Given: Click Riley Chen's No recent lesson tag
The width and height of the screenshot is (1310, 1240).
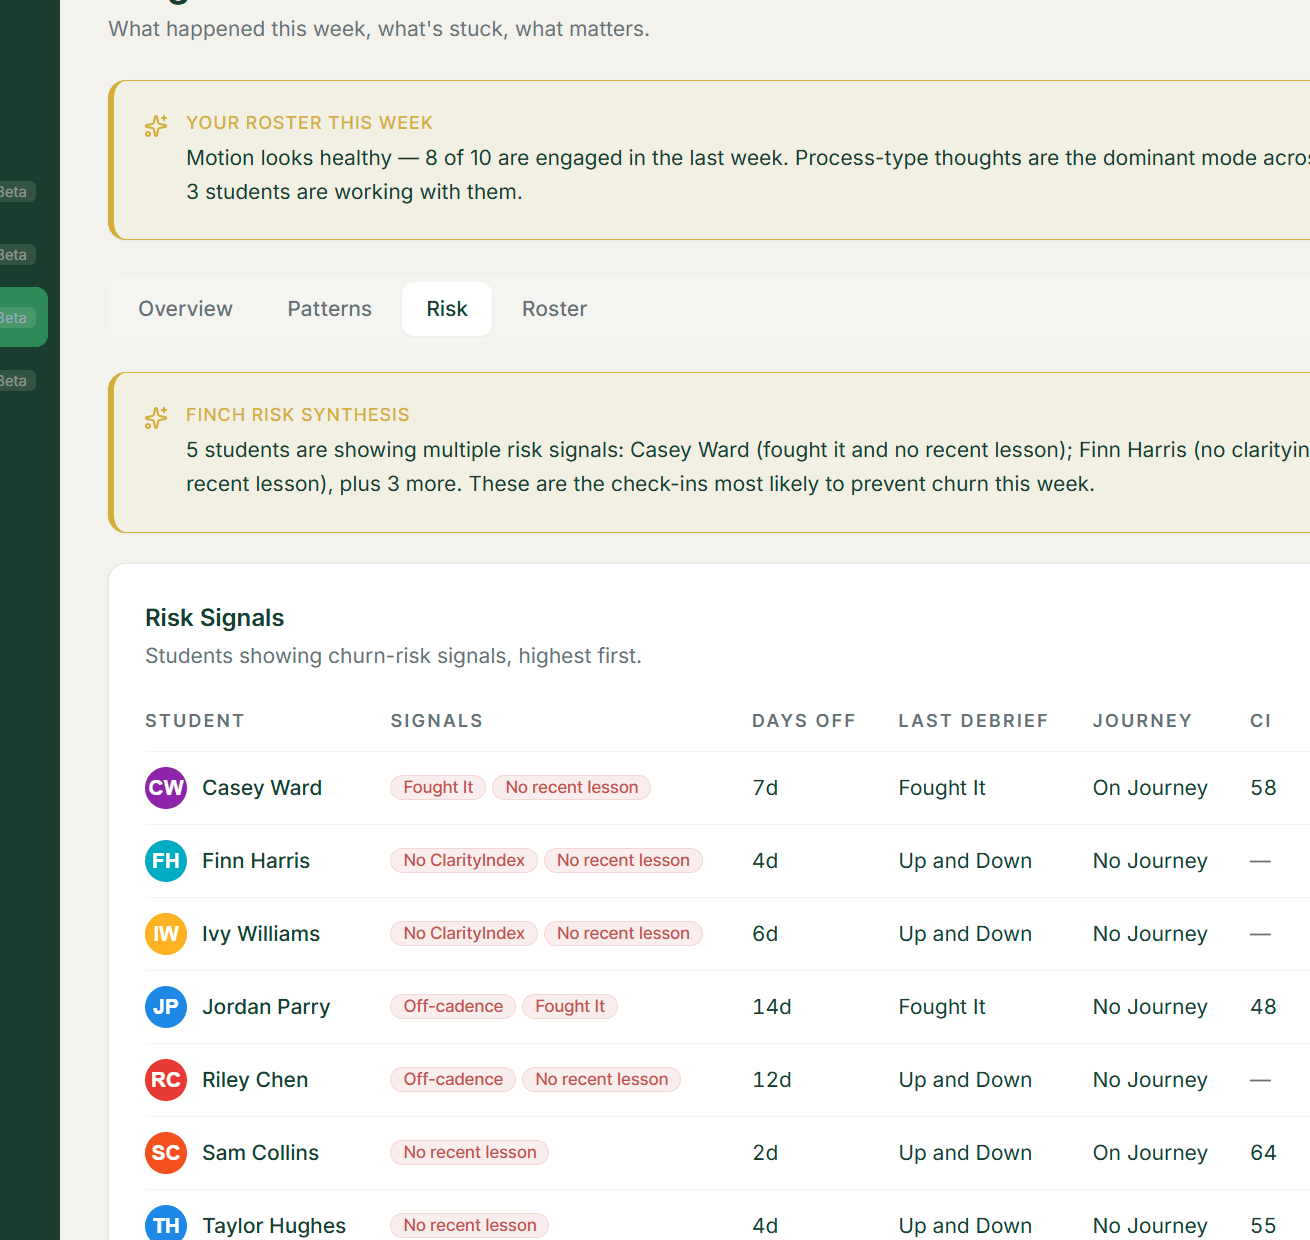Looking at the screenshot, I should click(x=601, y=1080).
